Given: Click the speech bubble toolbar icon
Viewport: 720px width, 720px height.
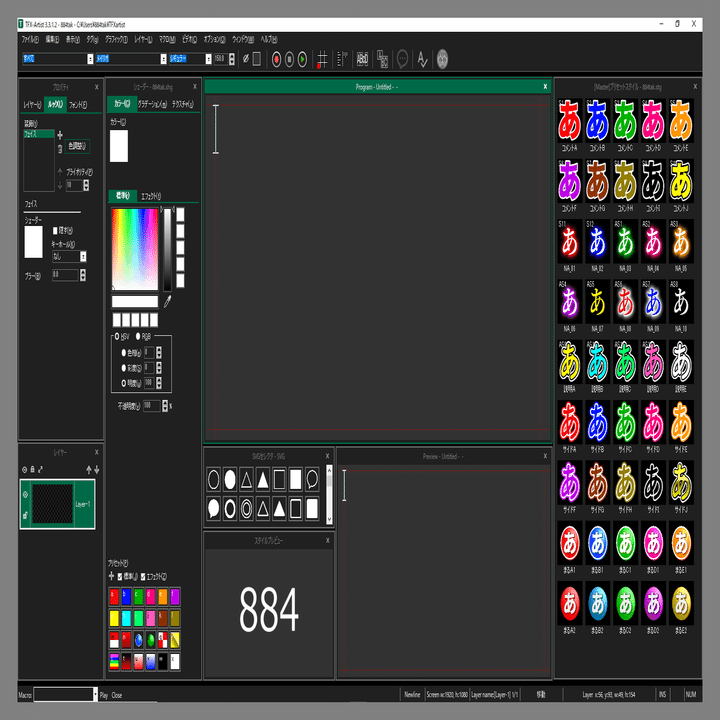Looking at the screenshot, I should point(402,59).
